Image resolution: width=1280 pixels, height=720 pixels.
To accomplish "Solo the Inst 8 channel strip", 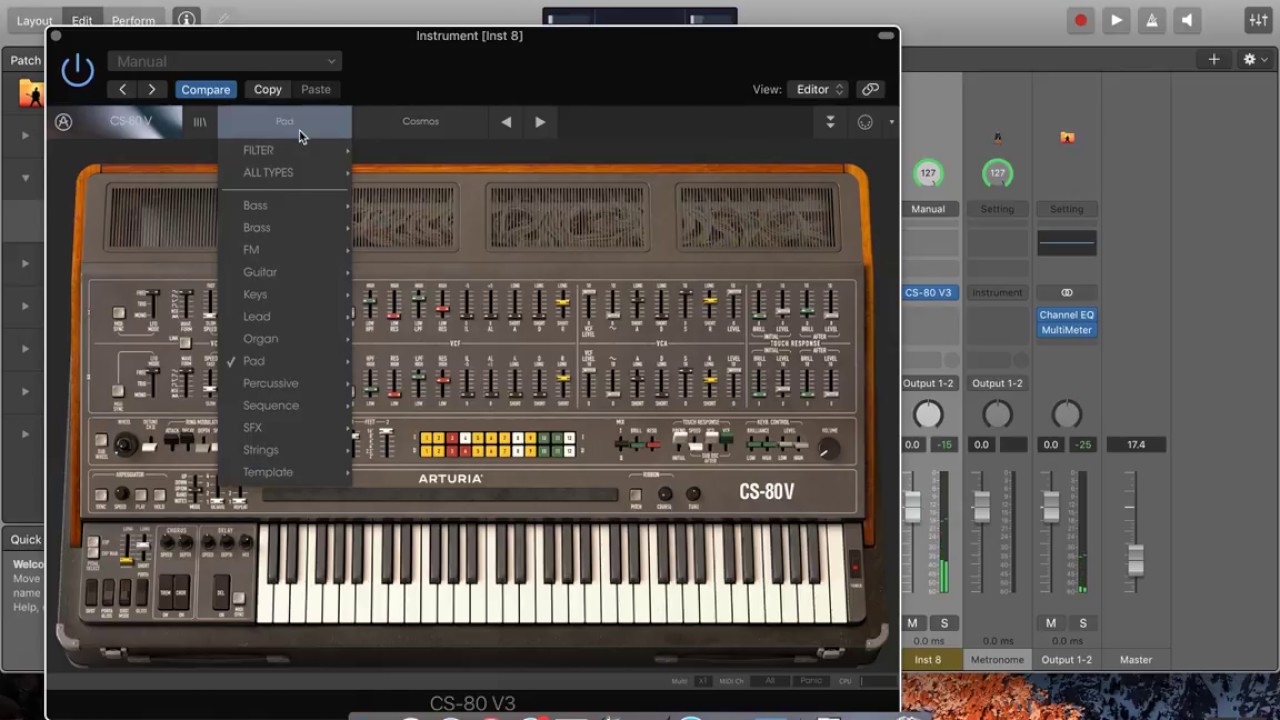I will 943,623.
